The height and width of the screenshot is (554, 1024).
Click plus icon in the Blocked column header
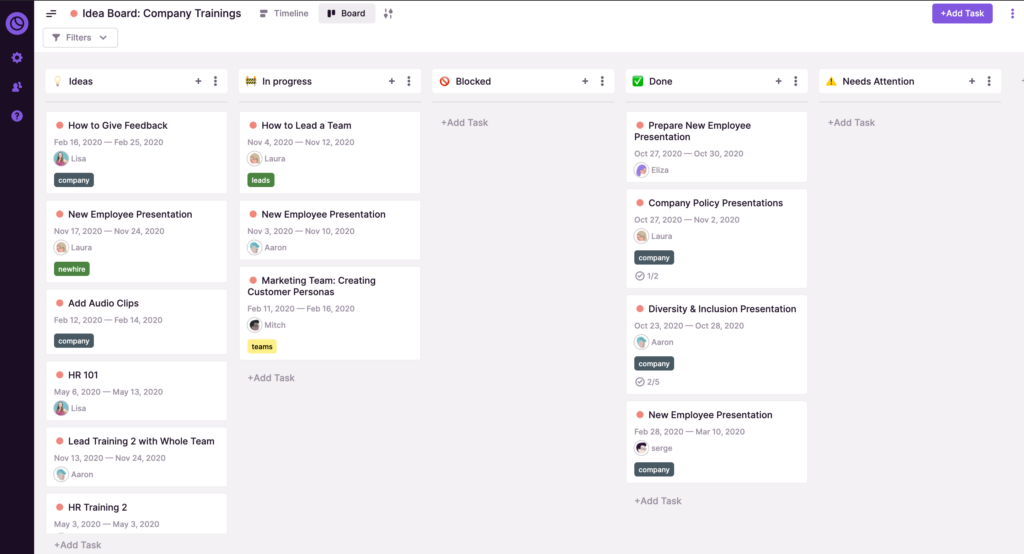point(585,81)
